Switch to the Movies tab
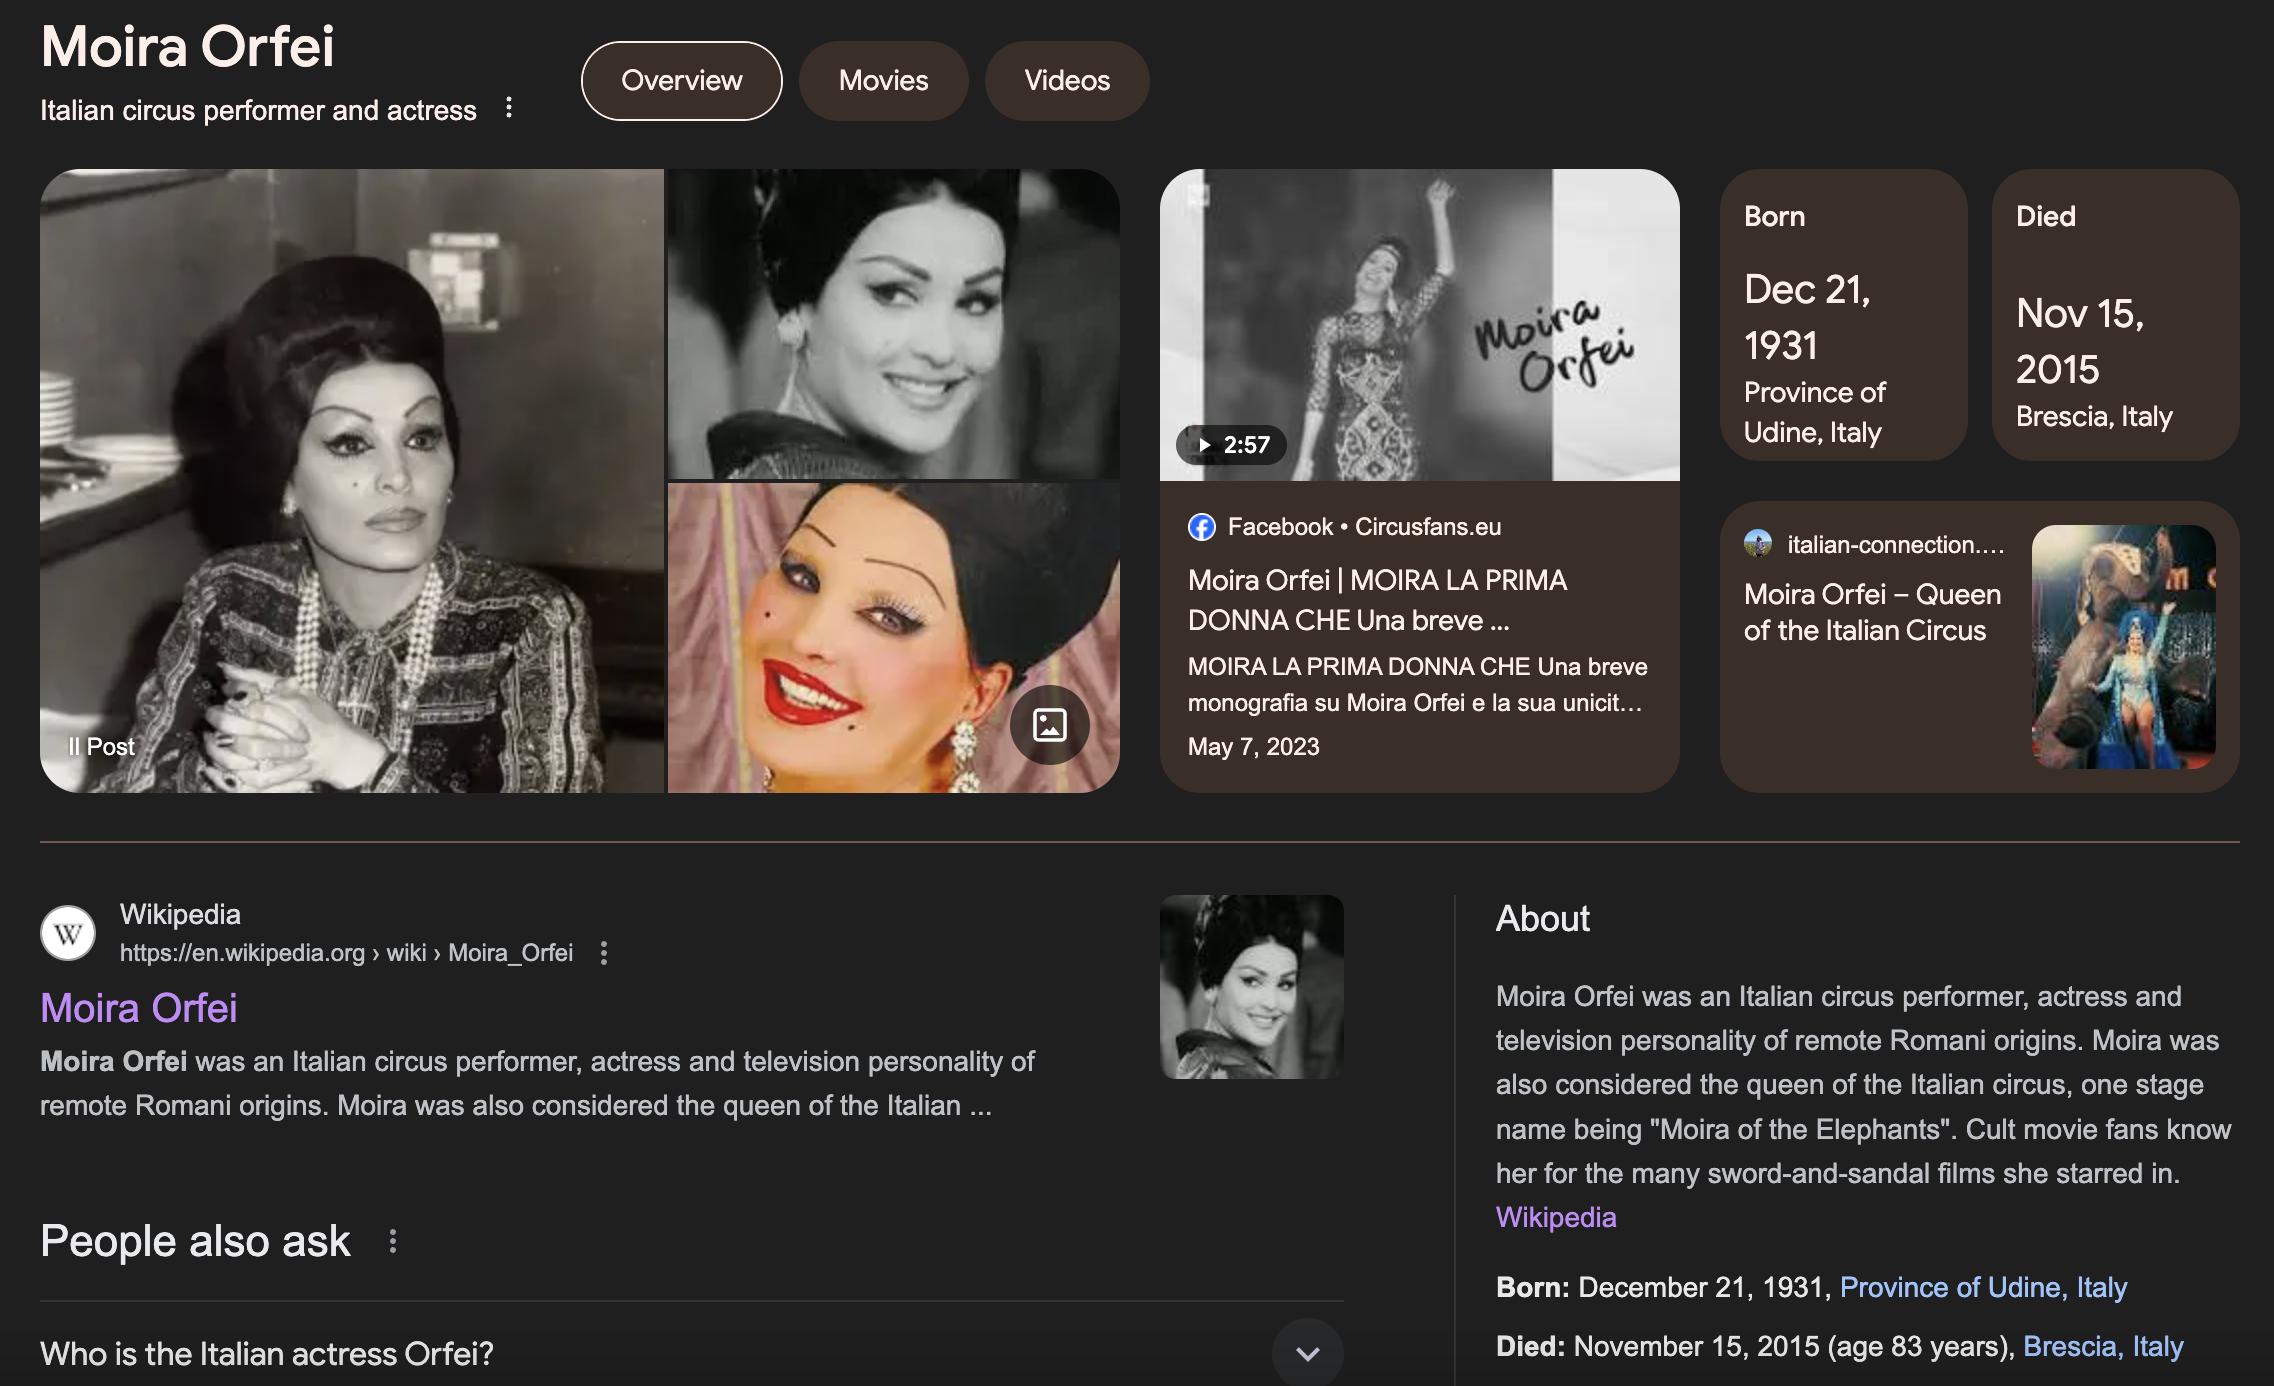The width and height of the screenshot is (2274, 1386). [x=883, y=81]
